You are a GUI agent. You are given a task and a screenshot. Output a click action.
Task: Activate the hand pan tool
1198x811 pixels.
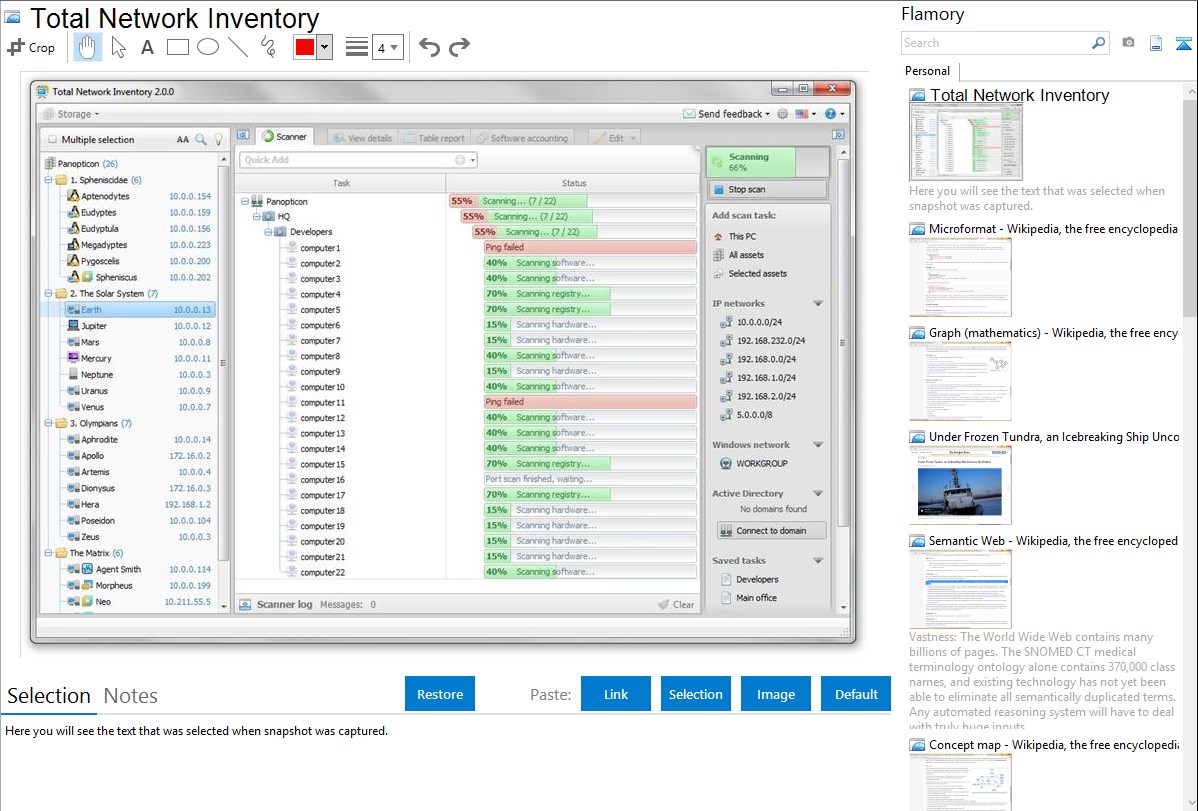coord(87,47)
